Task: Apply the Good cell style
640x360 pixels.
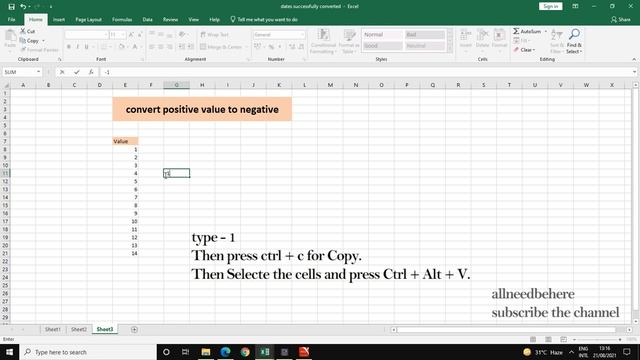Action: pos(382,46)
